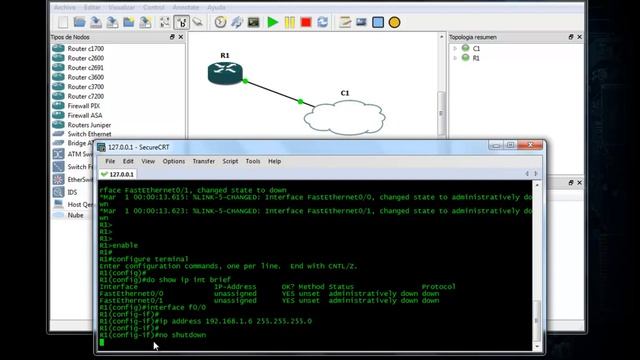Click the add note icon

click(345, 22)
